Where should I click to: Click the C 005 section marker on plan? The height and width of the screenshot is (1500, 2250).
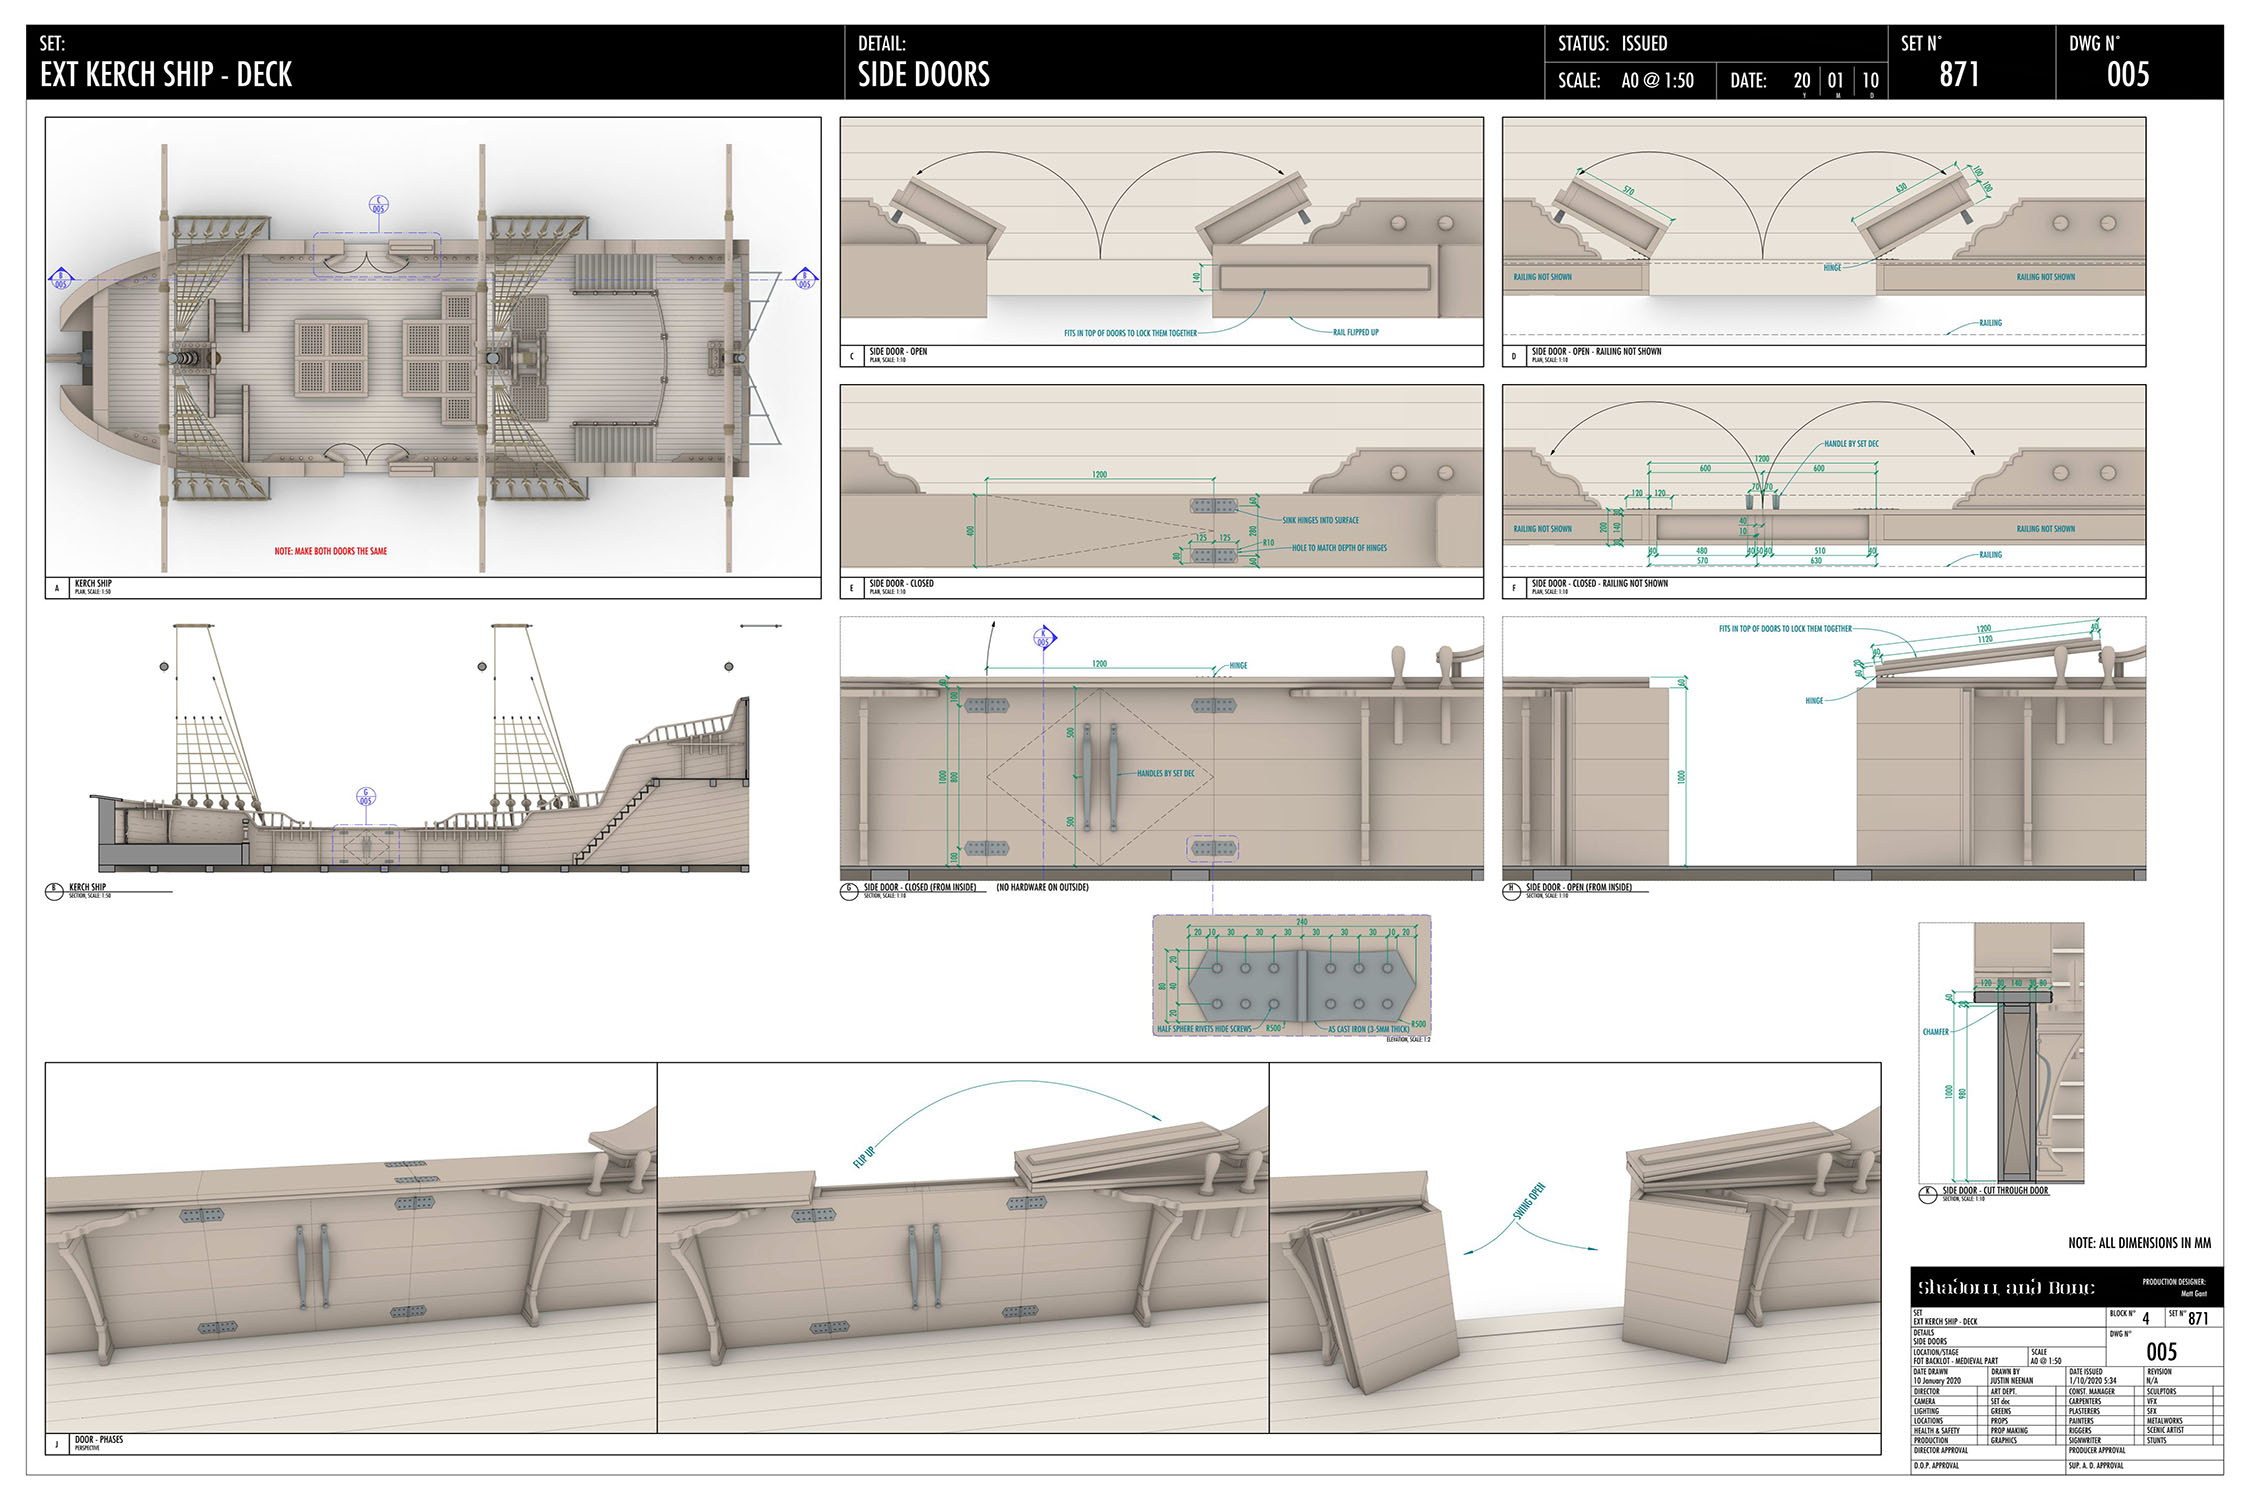click(x=378, y=205)
